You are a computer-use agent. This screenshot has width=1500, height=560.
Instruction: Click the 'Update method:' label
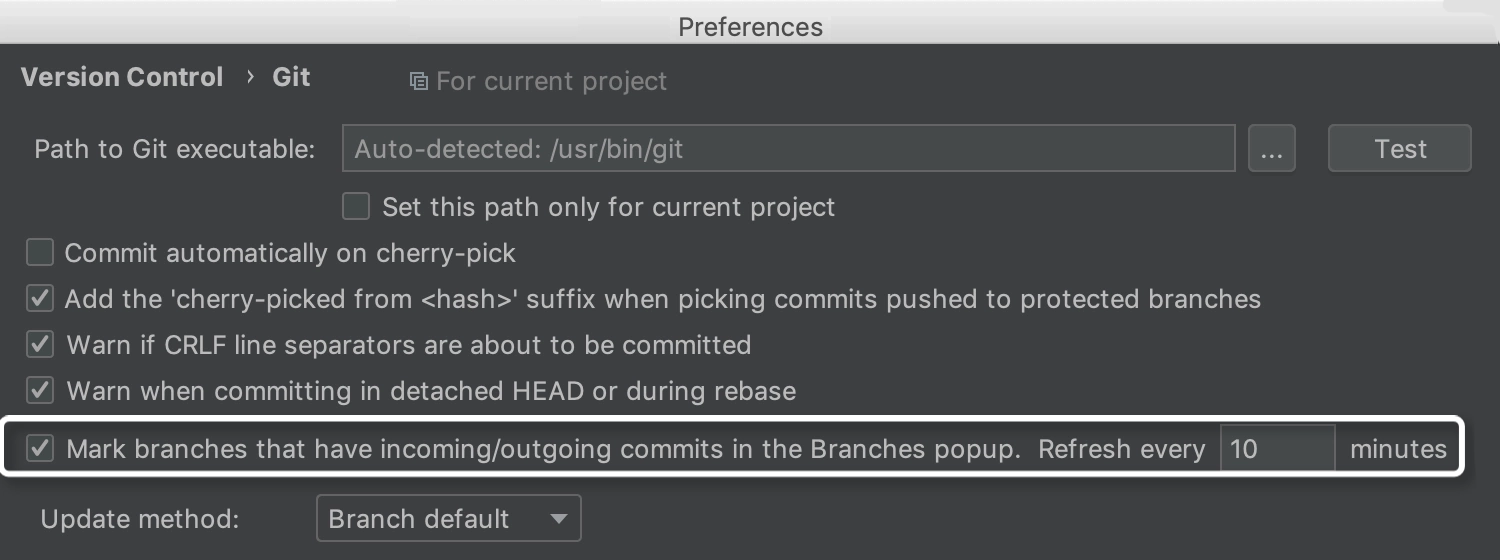click(140, 519)
